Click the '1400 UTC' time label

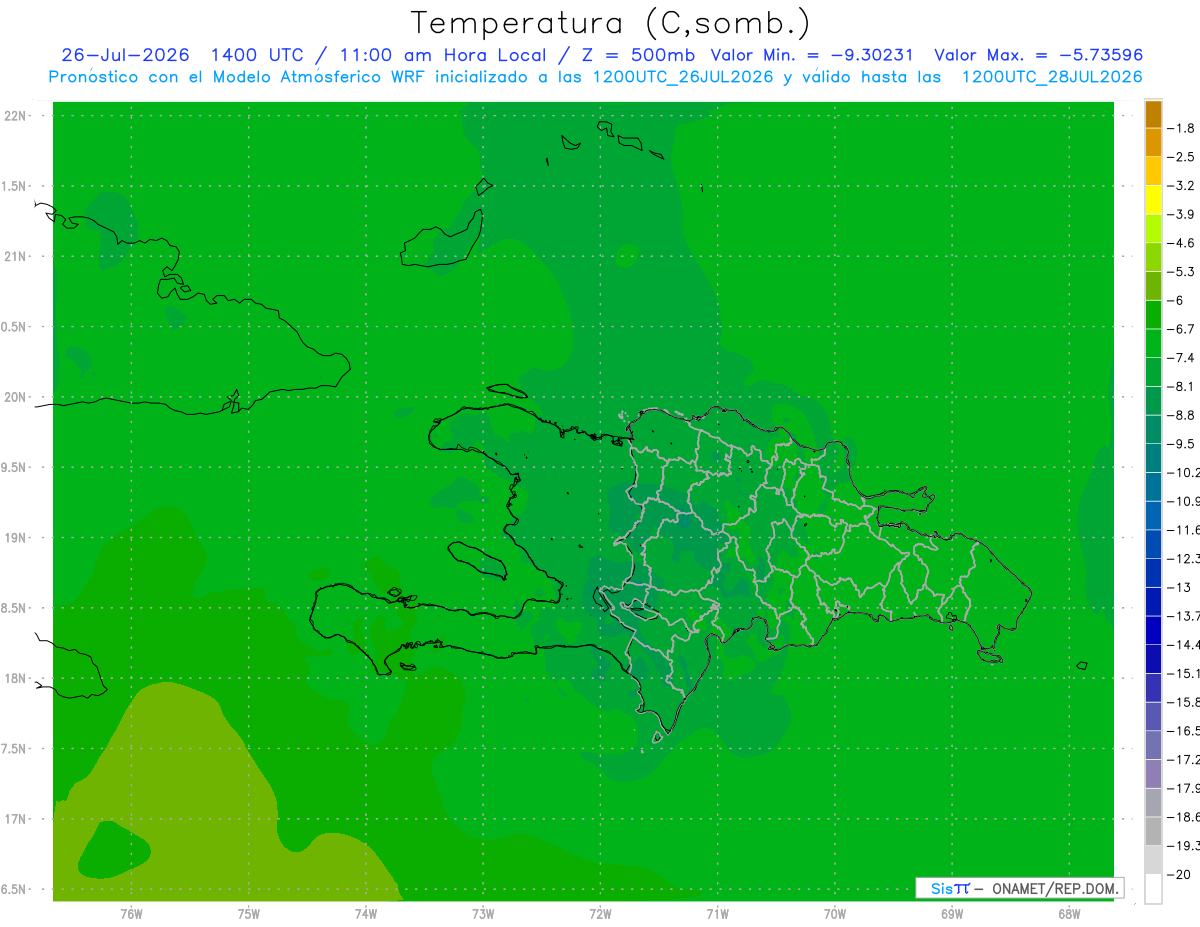(256, 55)
